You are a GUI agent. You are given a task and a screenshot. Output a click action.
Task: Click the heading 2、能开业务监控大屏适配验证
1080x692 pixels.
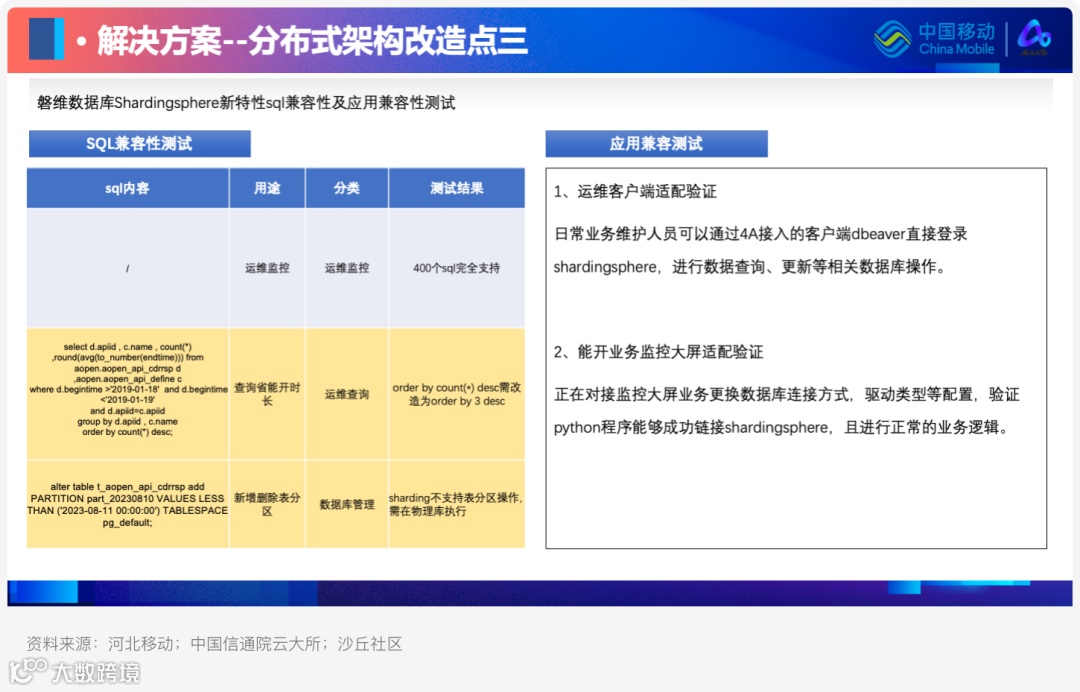pos(658,353)
